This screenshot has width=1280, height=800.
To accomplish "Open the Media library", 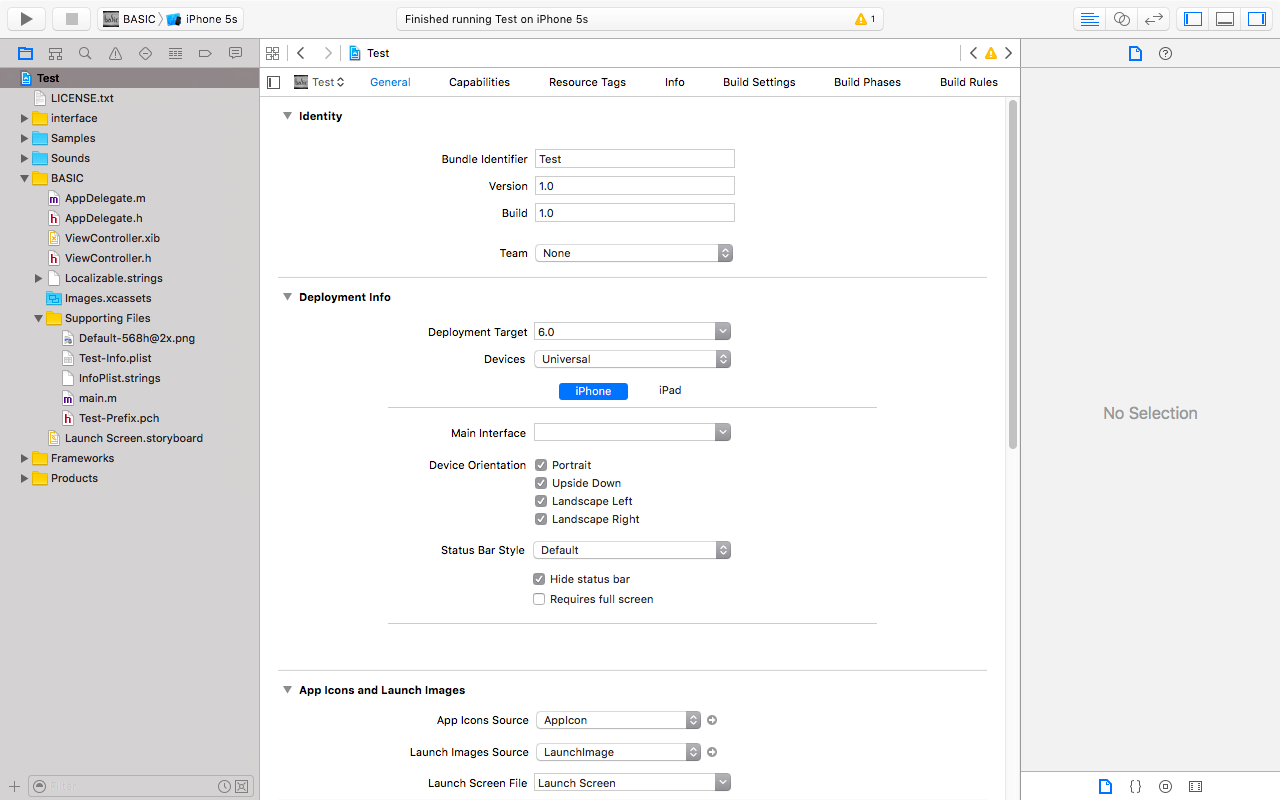I will (x=1195, y=787).
